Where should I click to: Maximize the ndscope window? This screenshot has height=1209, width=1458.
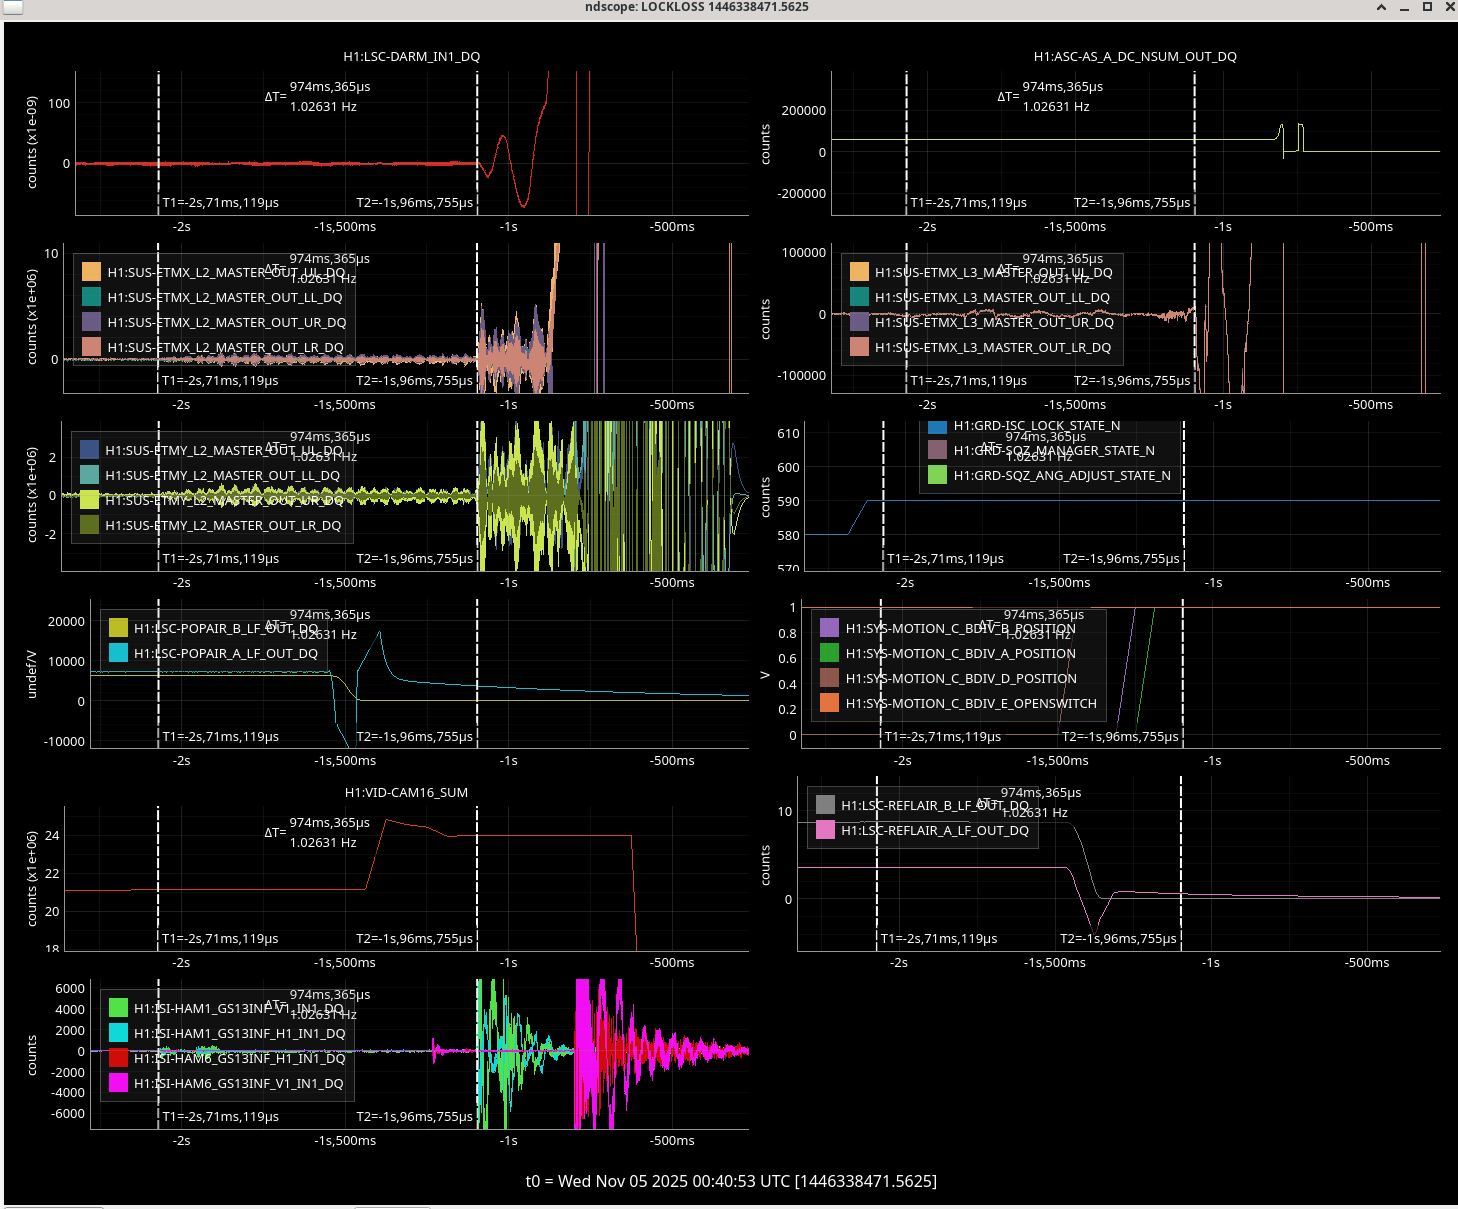[x=1427, y=7]
